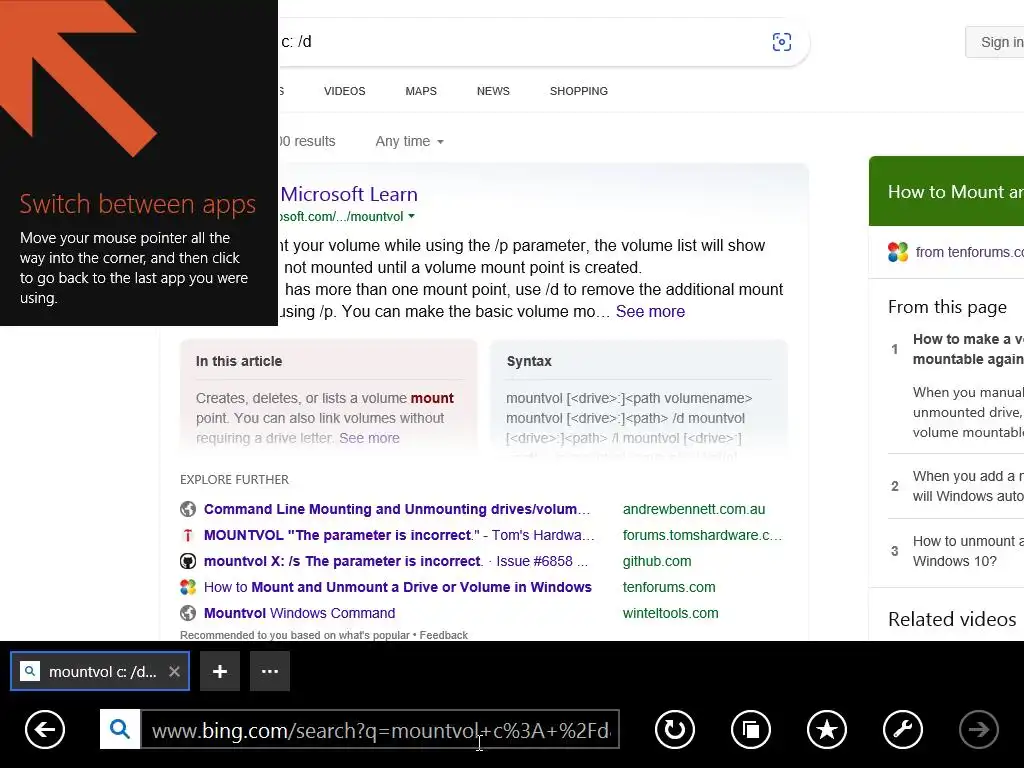This screenshot has width=1024, height=768.
Task: Click the tenforums.com domain link
Action: pos(669,587)
